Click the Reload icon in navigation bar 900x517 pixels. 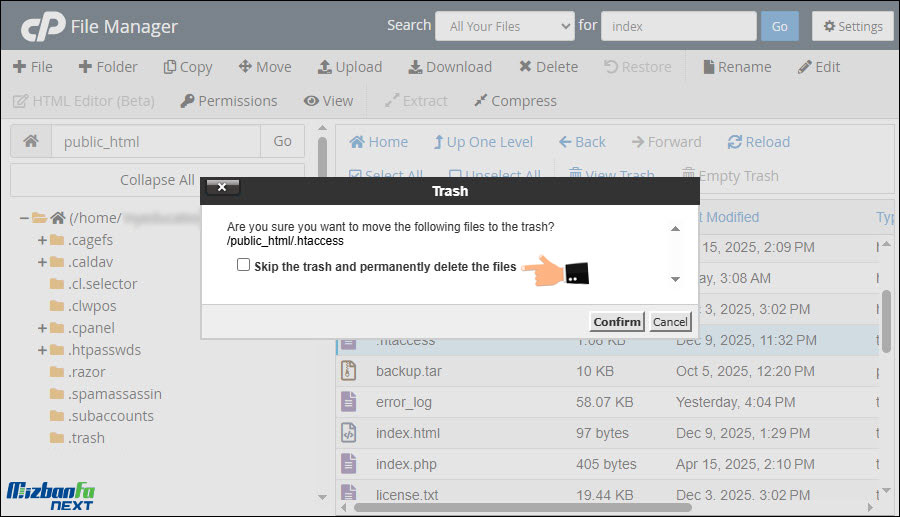tap(735, 142)
